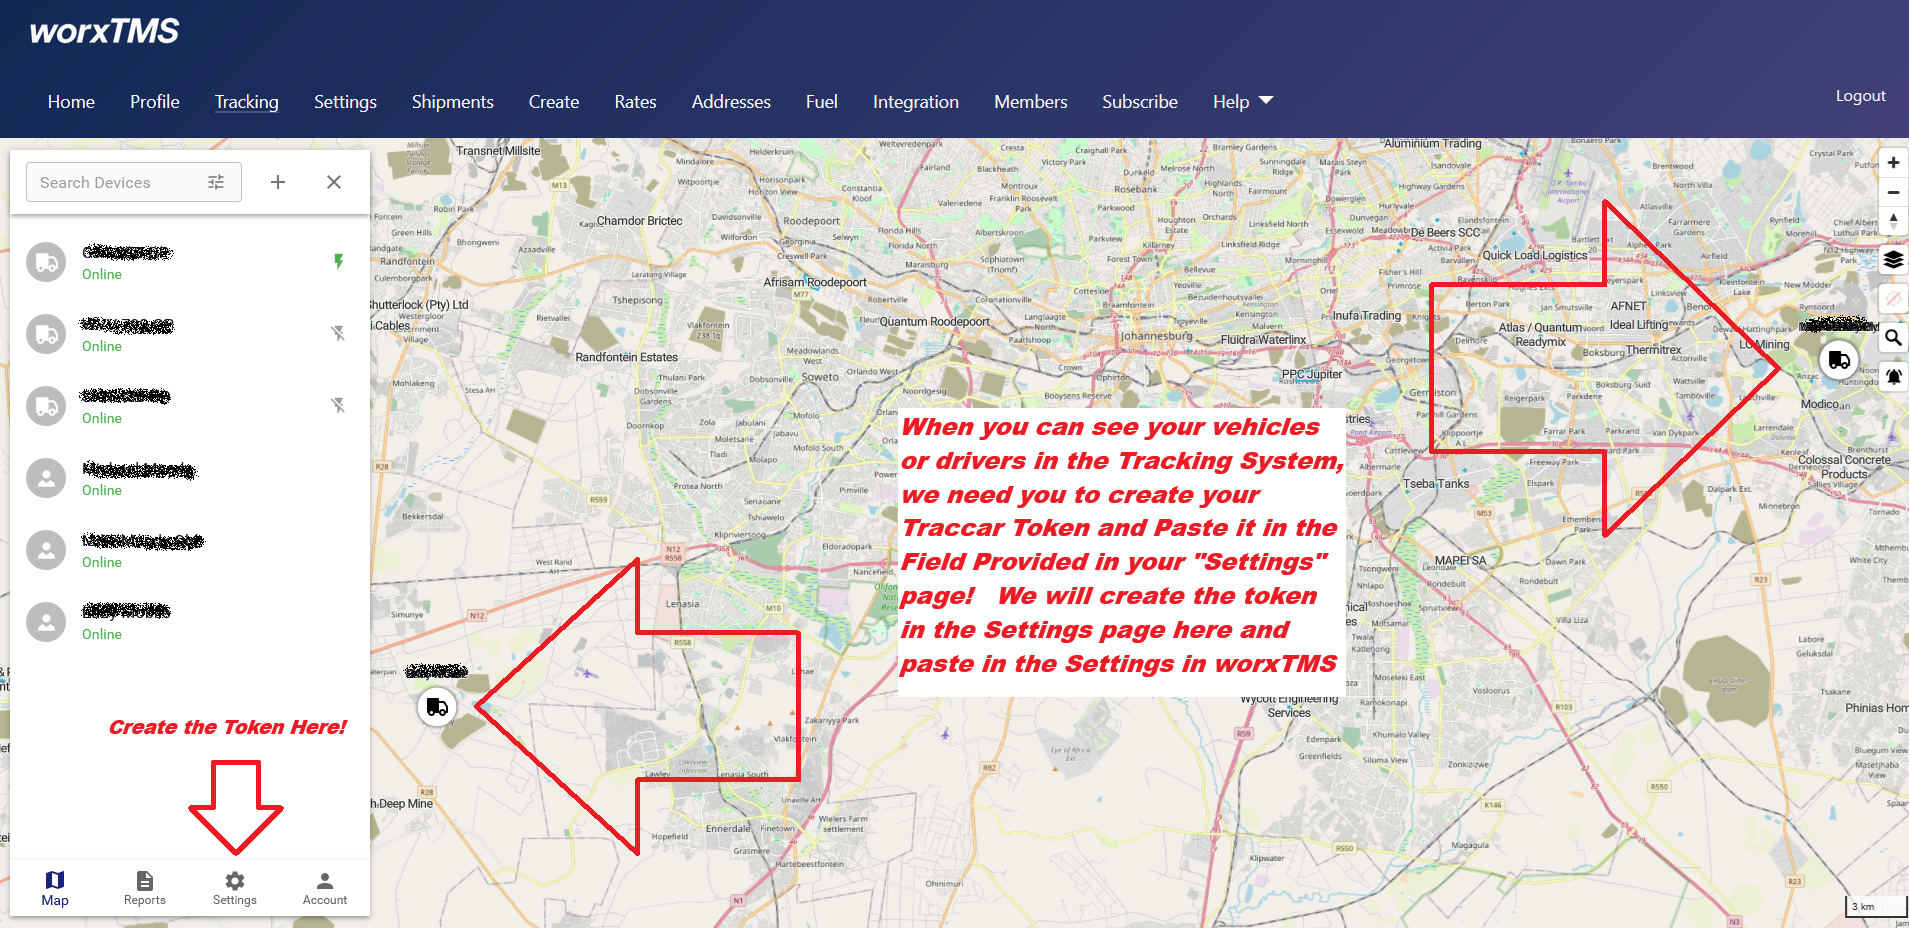1909x950 pixels.
Task: Open Profile page
Action: tap(155, 102)
